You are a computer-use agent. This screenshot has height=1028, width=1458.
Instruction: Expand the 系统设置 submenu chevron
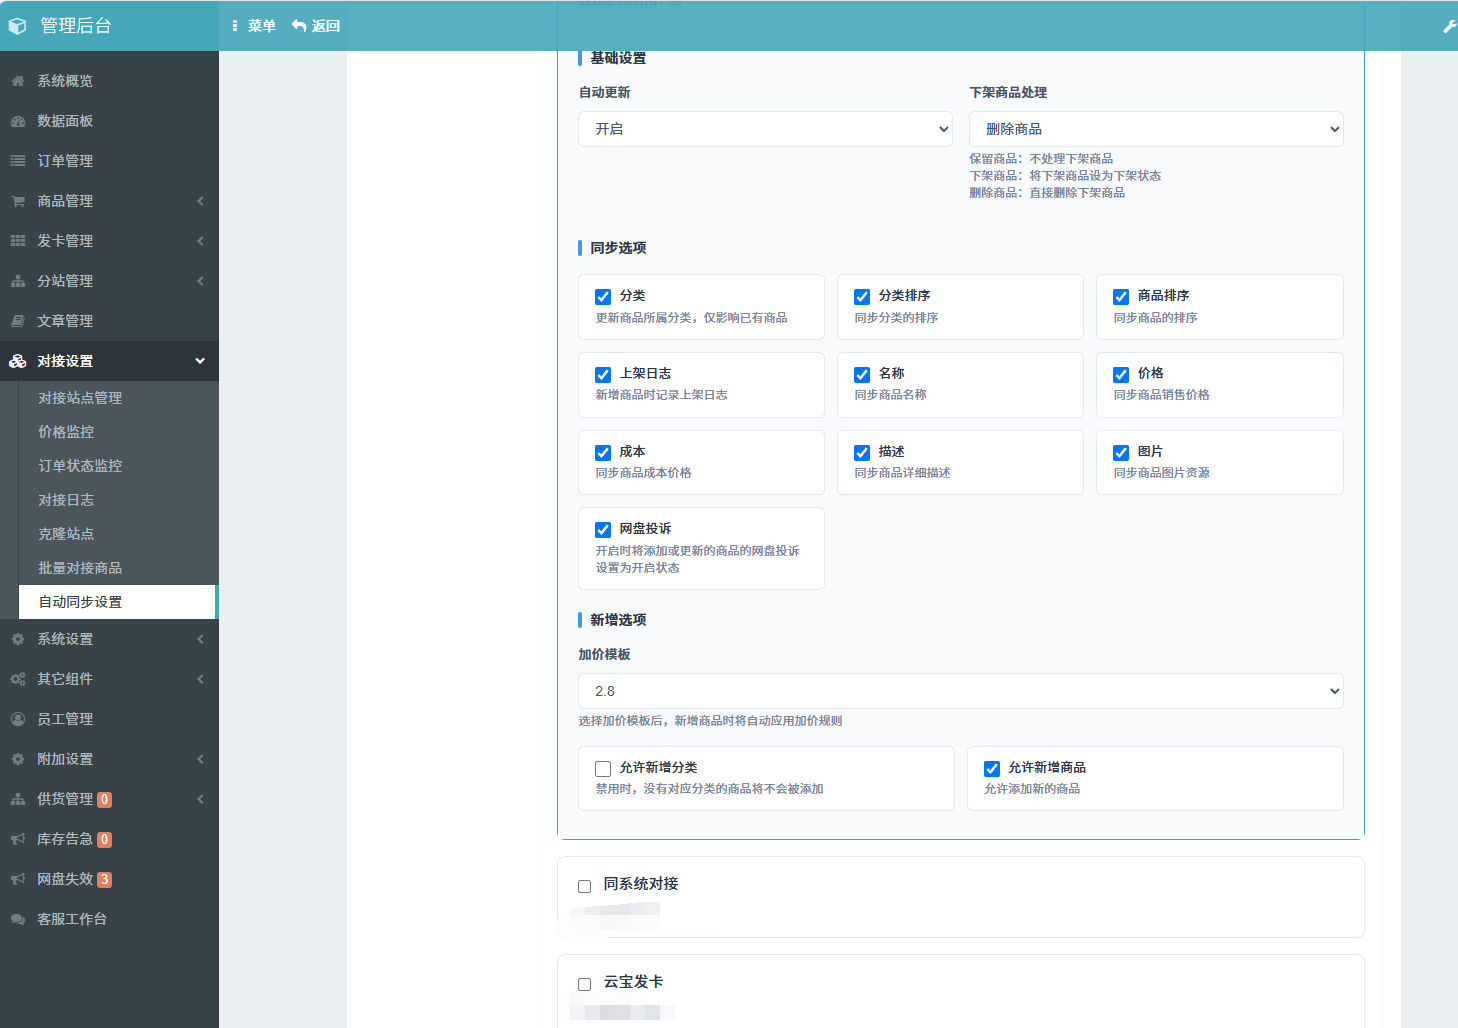(200, 639)
